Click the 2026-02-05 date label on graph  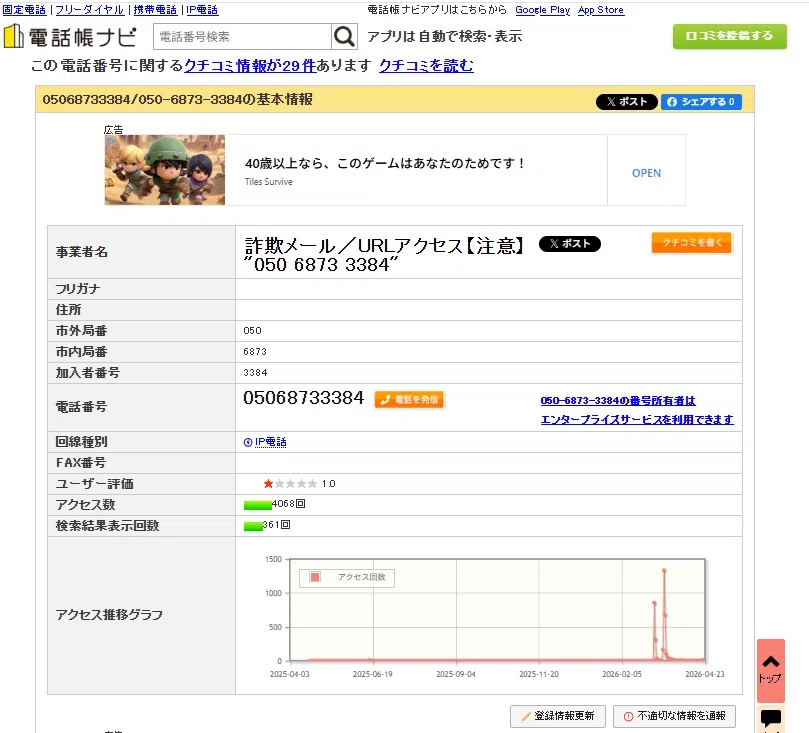click(x=622, y=674)
